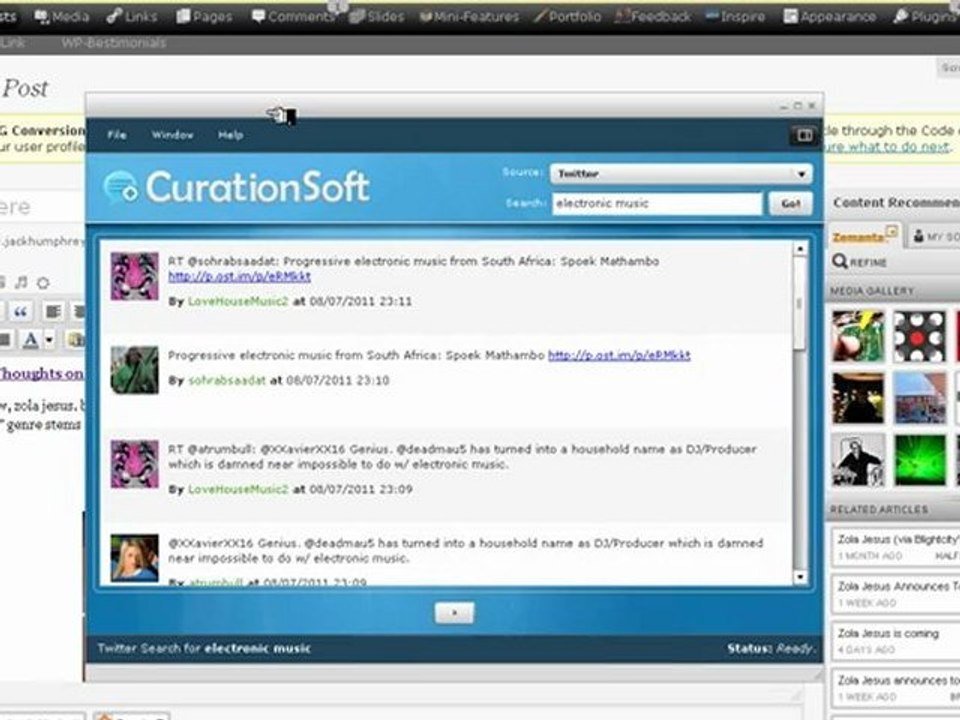This screenshot has height=720, width=960.
Task: Select the circuit board image in Media Gallery
Action: [858, 336]
